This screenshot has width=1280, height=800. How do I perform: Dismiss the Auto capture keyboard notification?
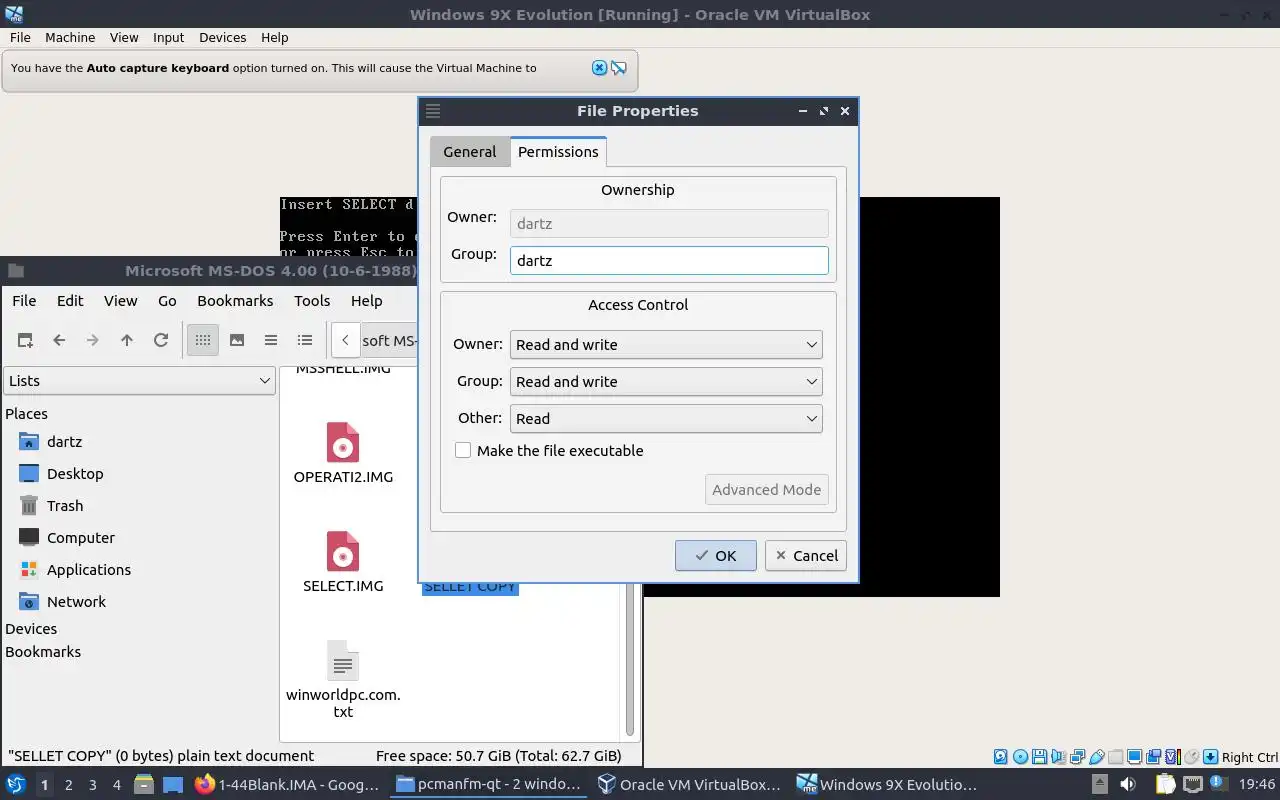click(599, 68)
